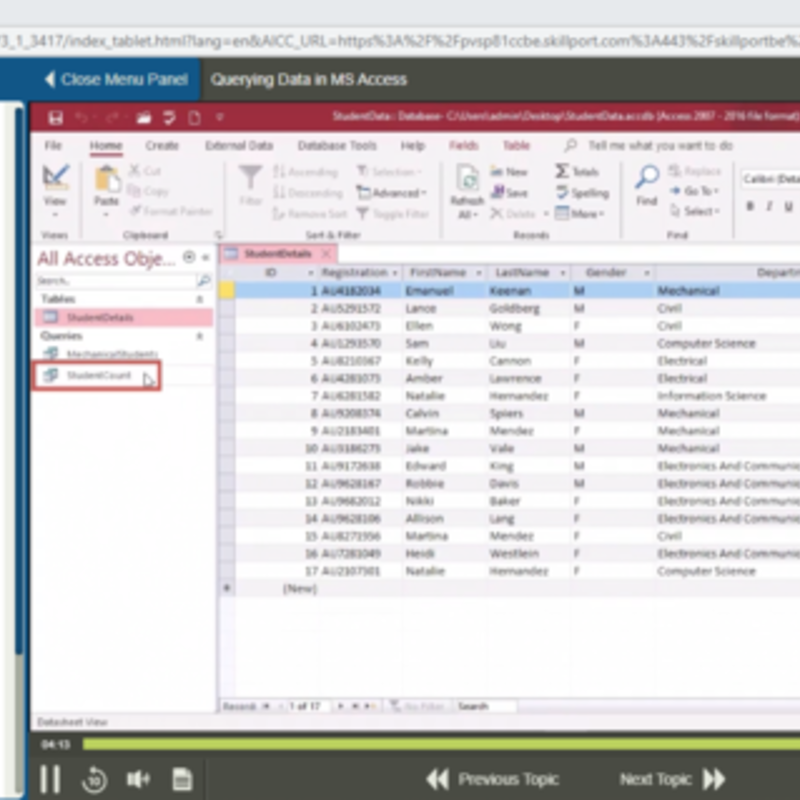This screenshot has height=800, width=800.
Task: Click the blank document icon in Quick Access Toolbar
Action: click(194, 118)
